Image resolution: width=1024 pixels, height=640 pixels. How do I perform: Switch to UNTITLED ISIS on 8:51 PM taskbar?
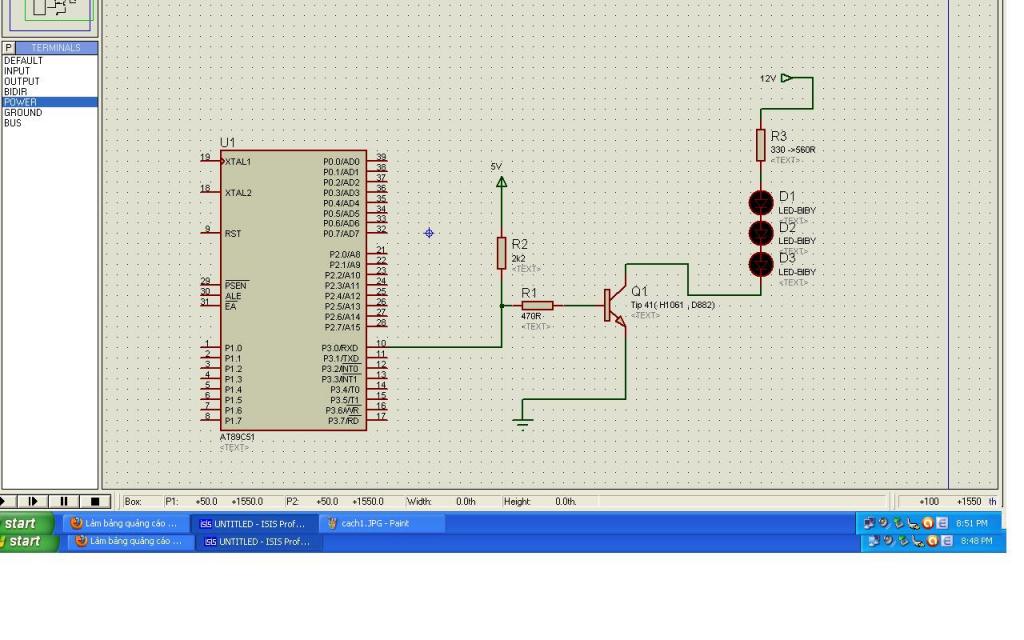255,524
